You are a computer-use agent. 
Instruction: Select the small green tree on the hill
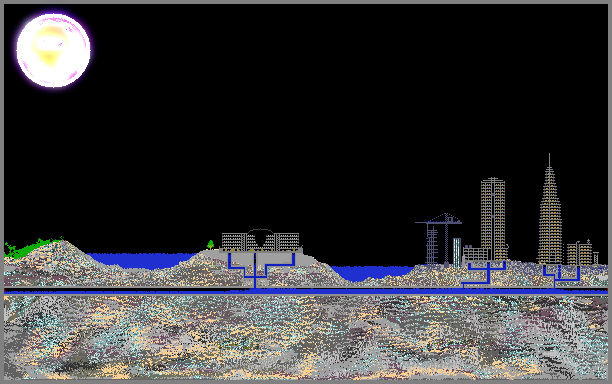210,245
